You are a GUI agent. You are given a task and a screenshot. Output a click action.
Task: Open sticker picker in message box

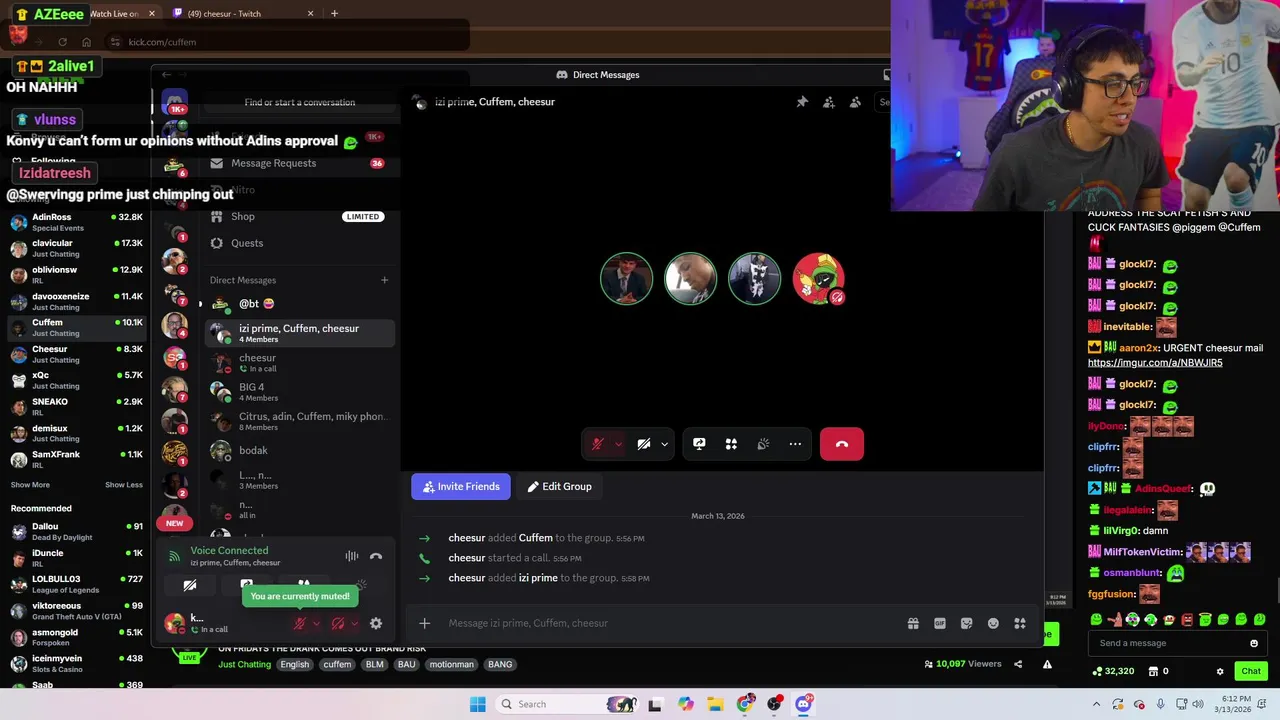(966, 623)
